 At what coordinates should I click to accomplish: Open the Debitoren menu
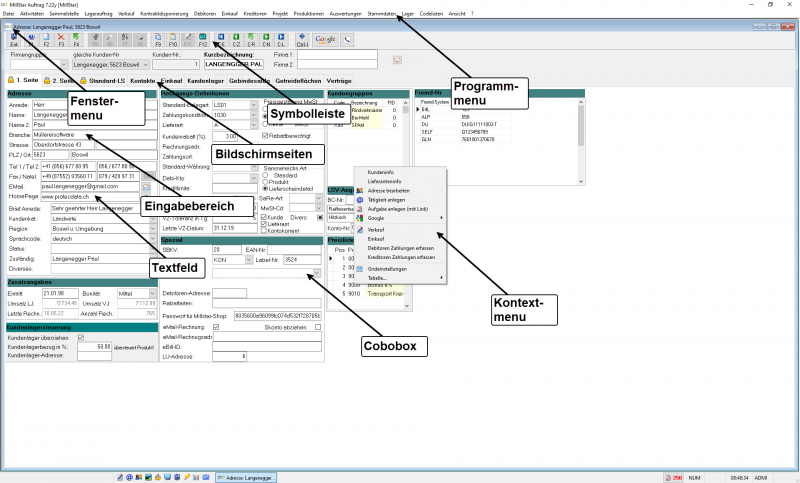click(x=205, y=14)
